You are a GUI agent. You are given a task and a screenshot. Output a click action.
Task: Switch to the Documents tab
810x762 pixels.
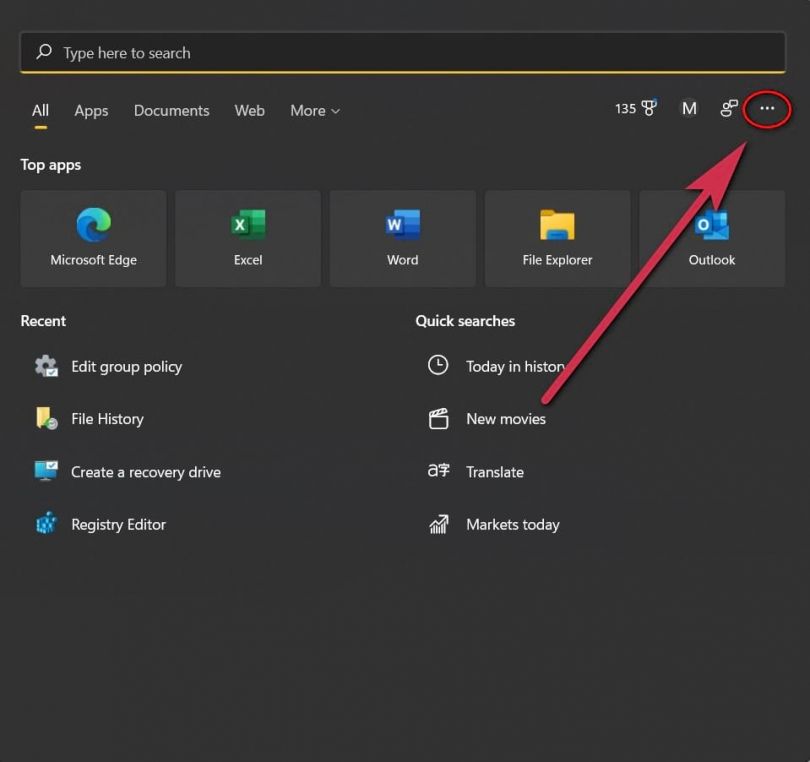(x=171, y=110)
